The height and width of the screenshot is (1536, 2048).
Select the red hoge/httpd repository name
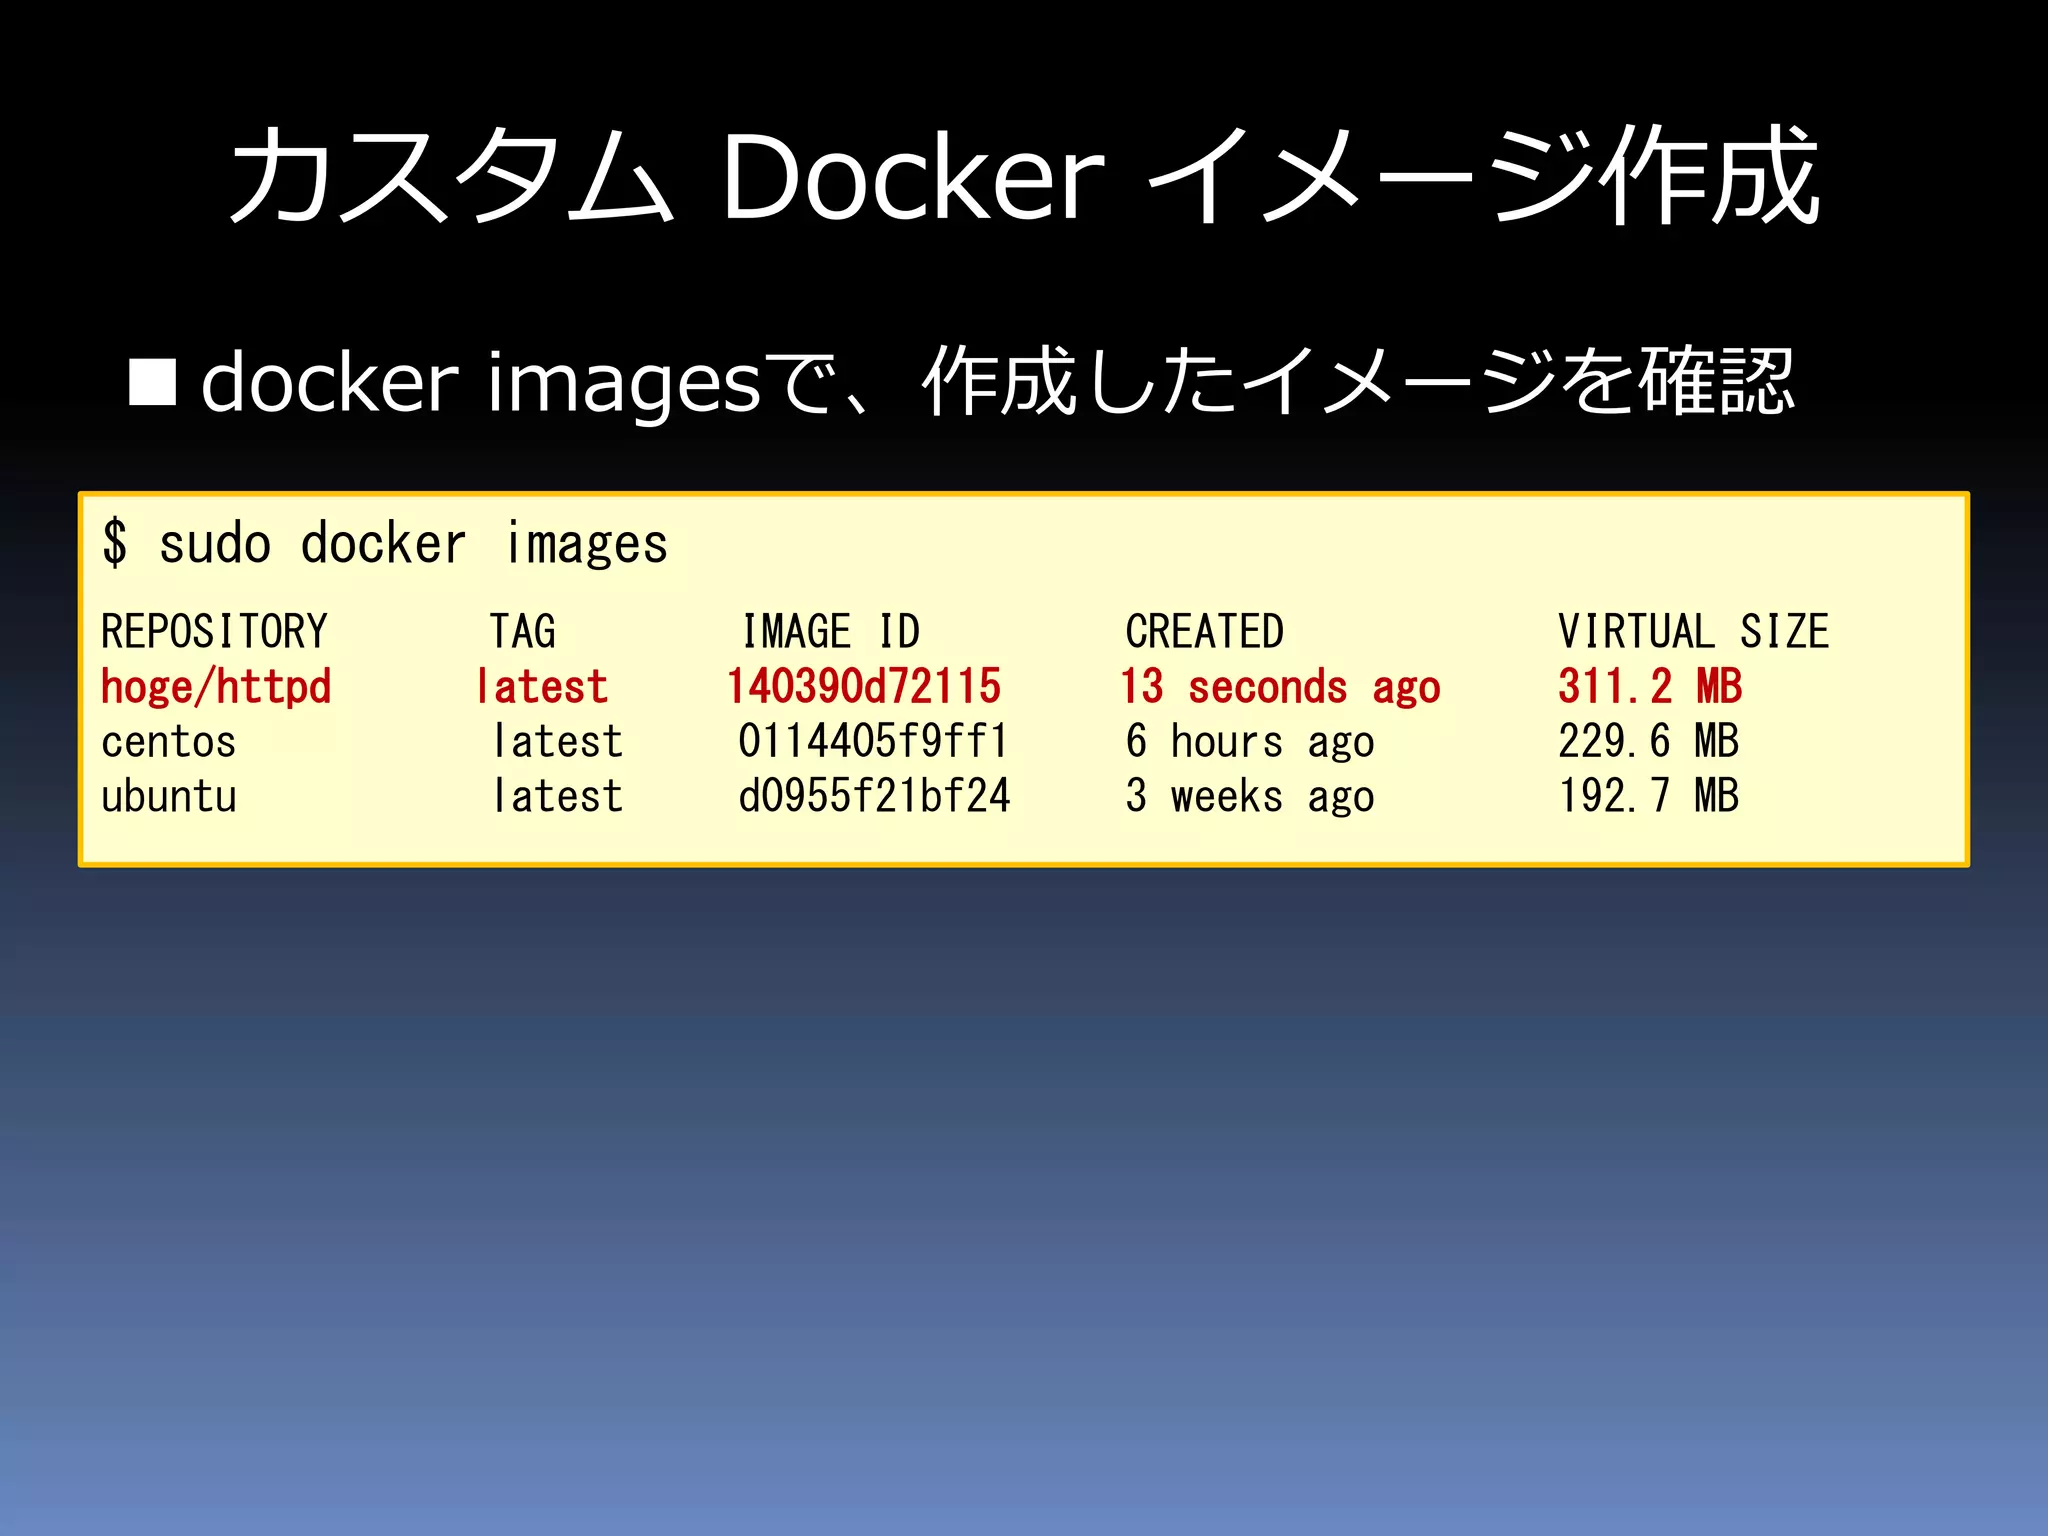[x=216, y=688]
